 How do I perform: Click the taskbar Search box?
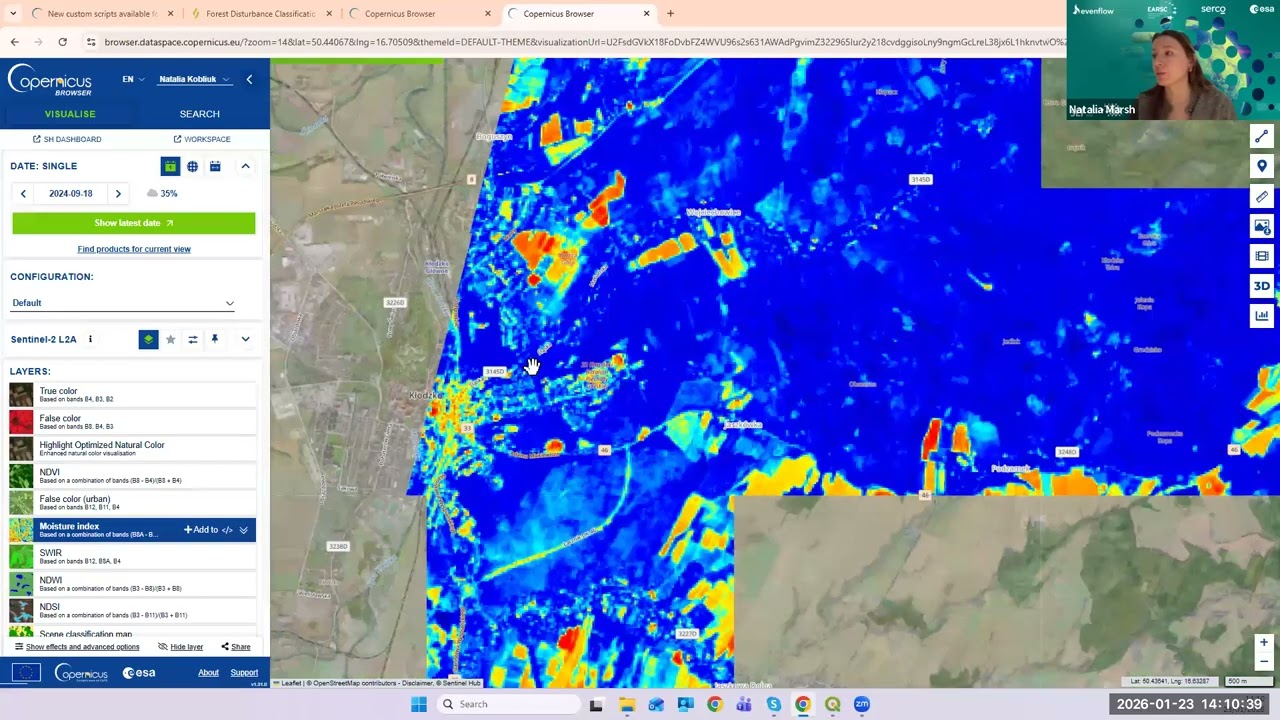pyautogui.click(x=510, y=704)
